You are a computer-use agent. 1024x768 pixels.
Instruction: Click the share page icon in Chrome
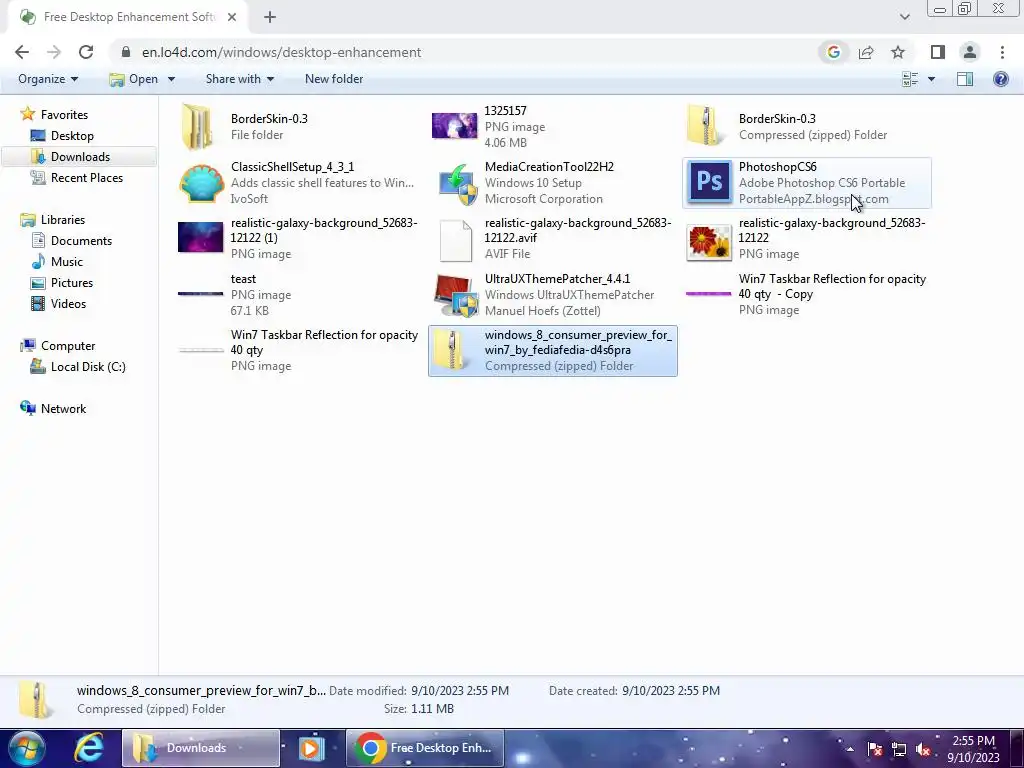[866, 52]
